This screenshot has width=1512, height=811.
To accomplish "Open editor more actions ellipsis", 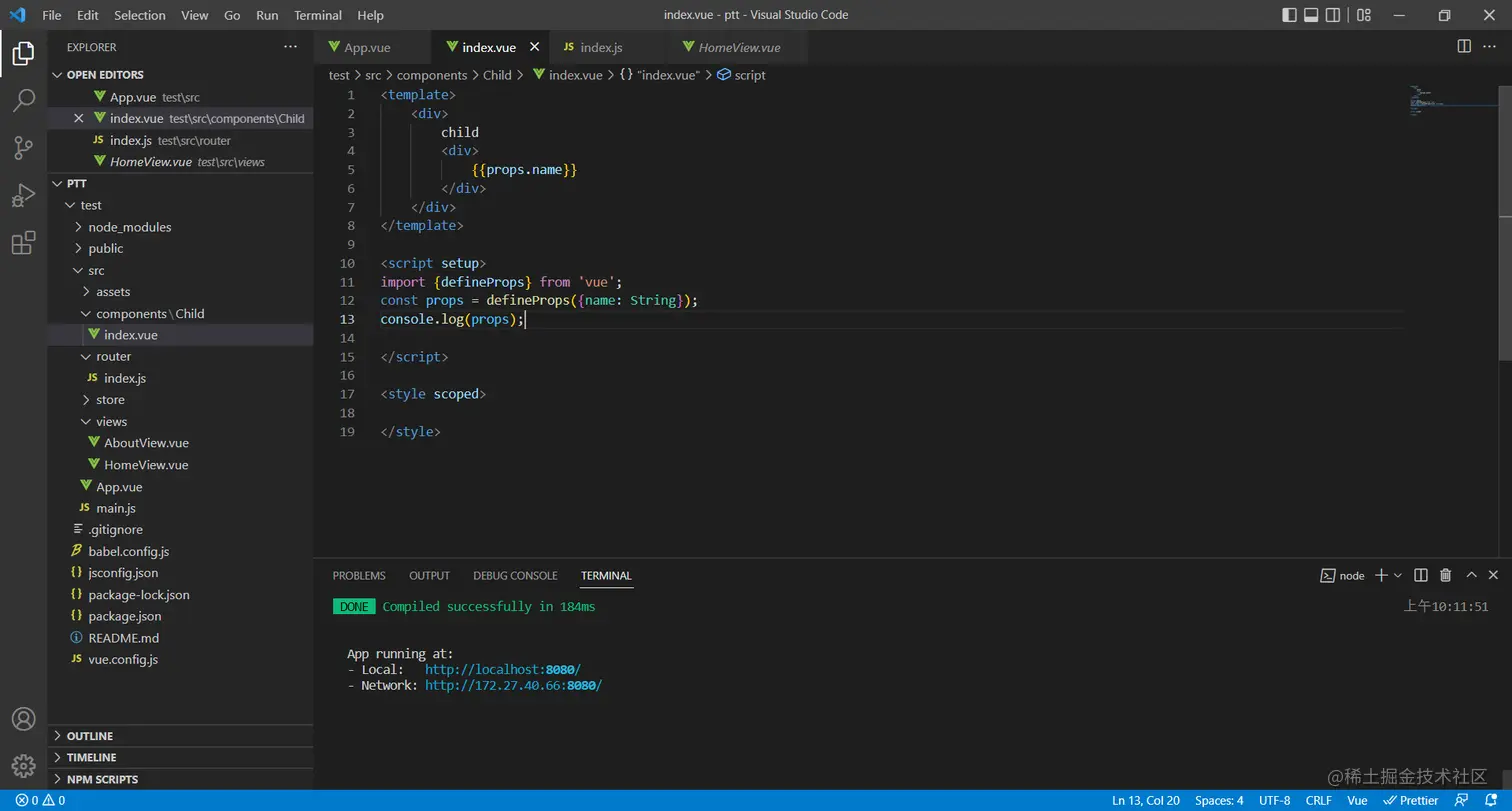I will (1491, 46).
